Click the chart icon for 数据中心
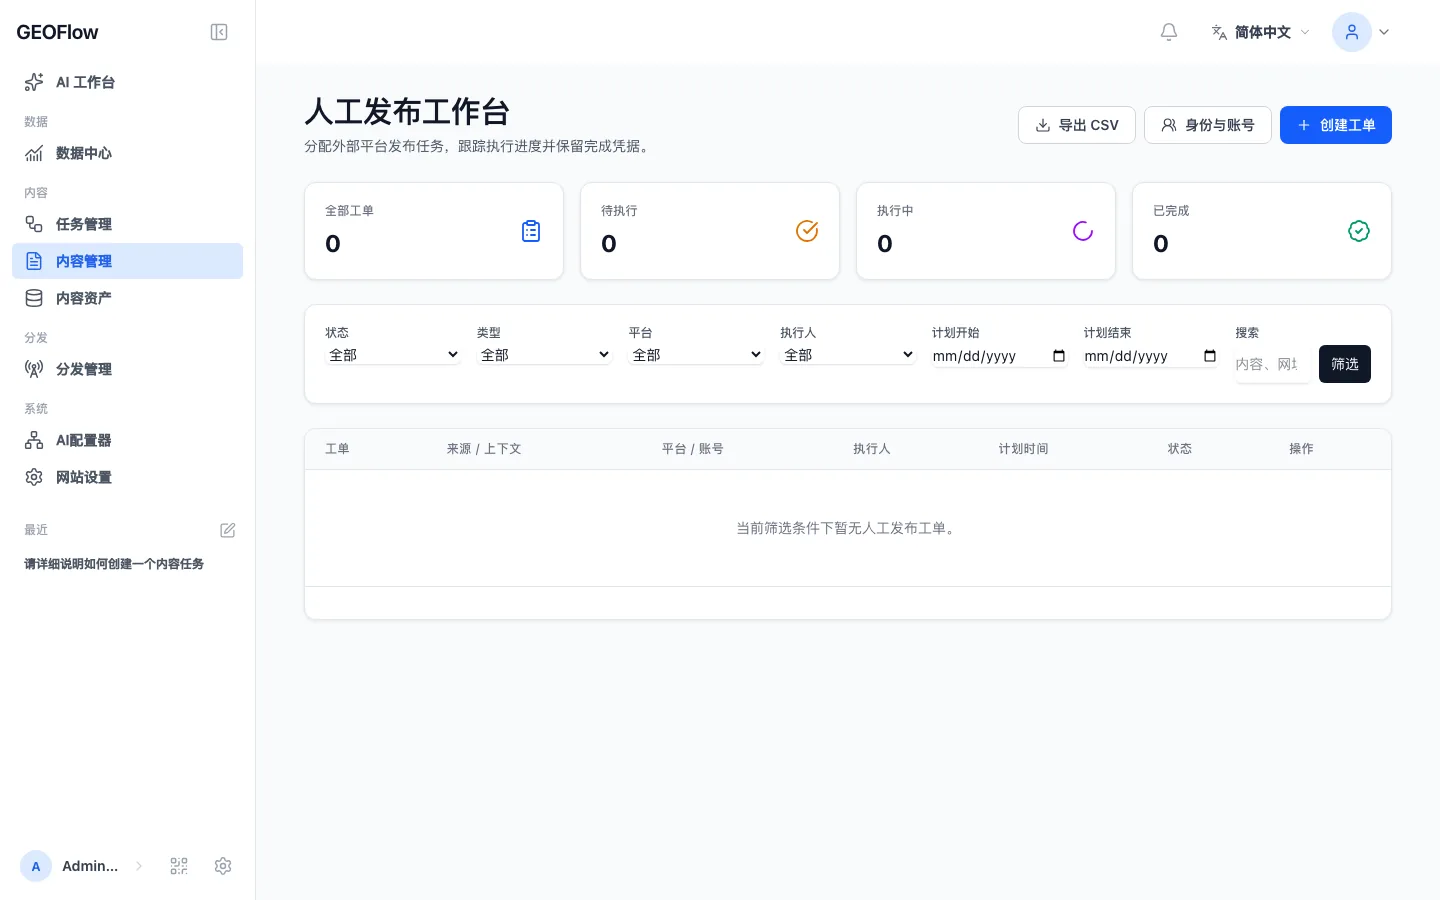The image size is (1440, 900). [x=34, y=153]
